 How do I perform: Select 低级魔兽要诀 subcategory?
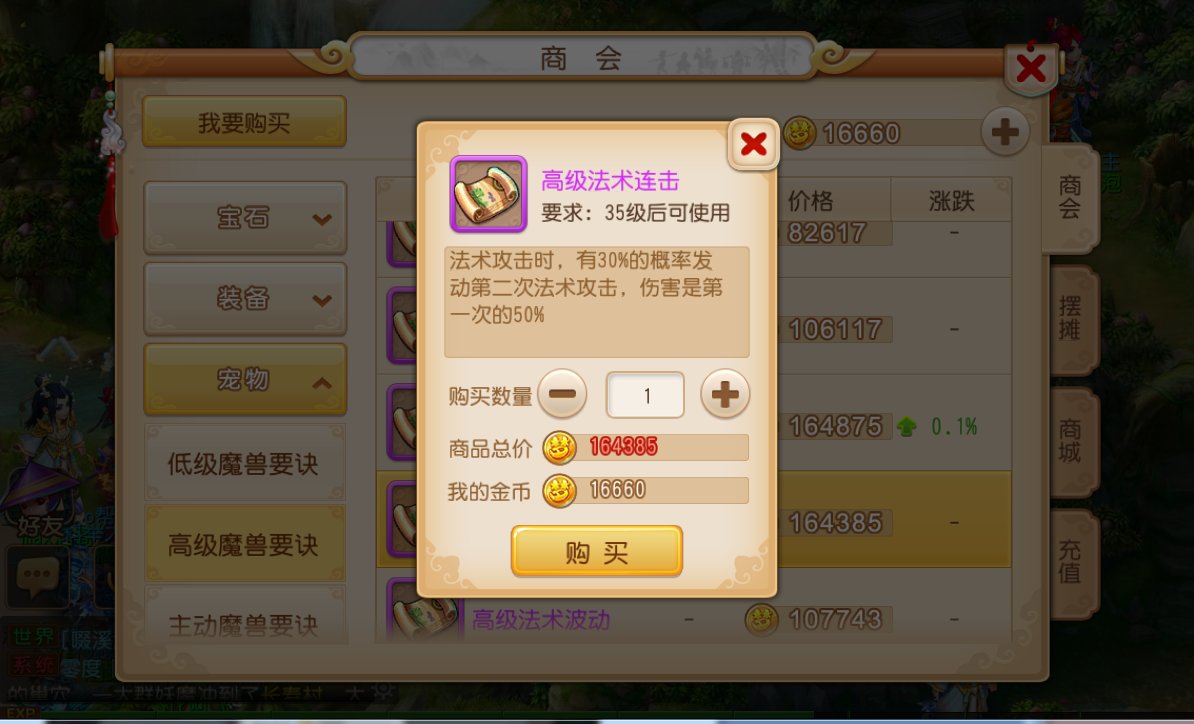pos(245,463)
